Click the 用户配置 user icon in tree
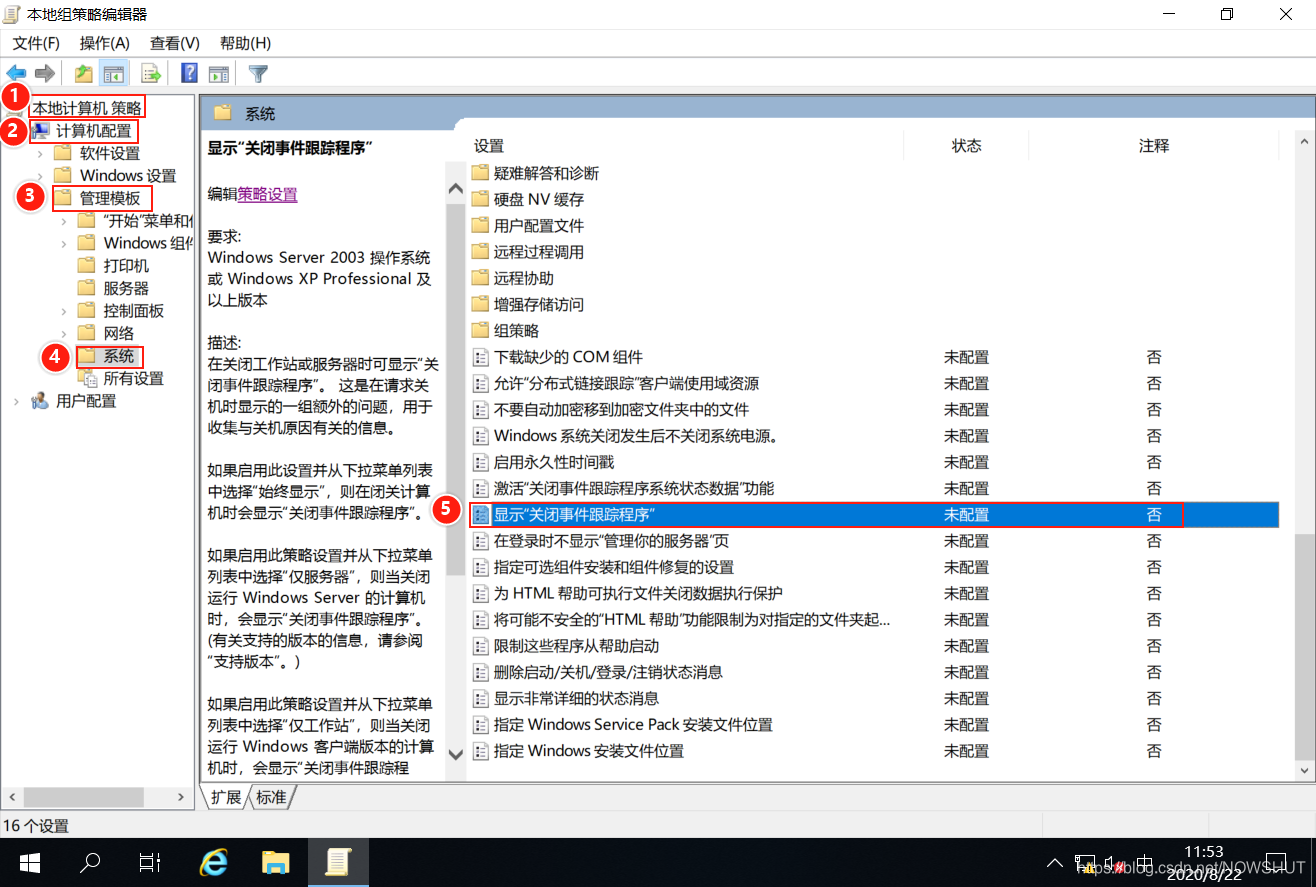The width and height of the screenshot is (1316, 887). click(40, 401)
